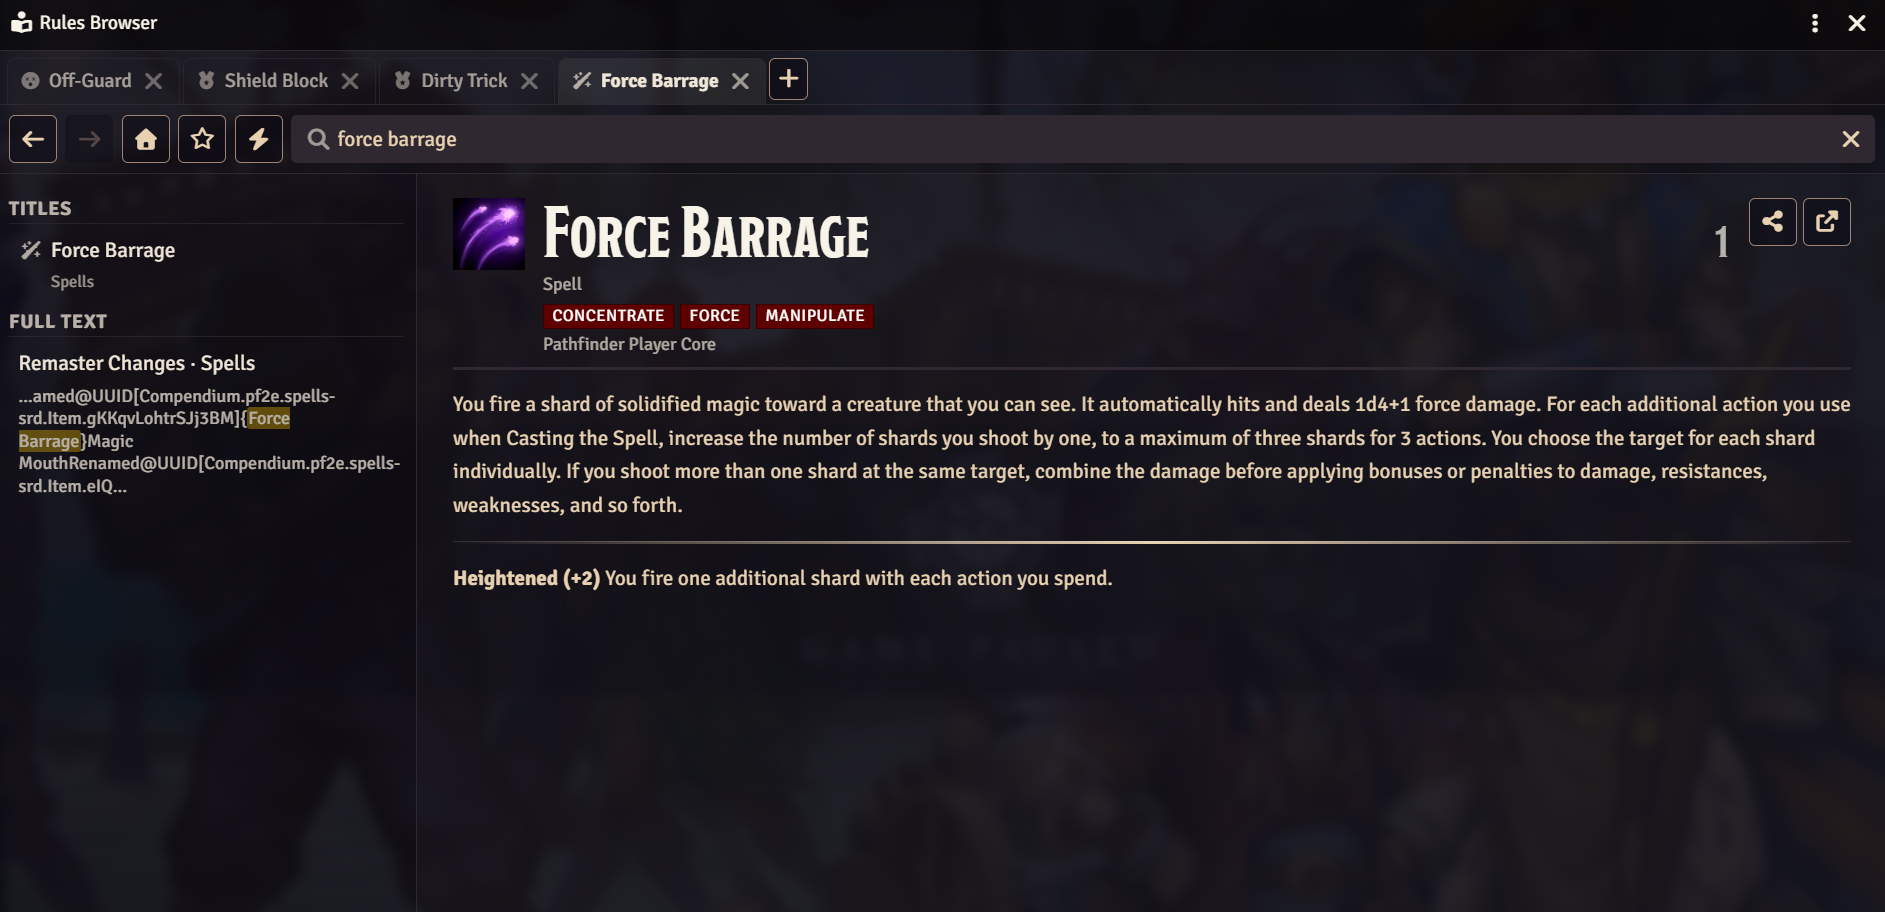Close the Dirty Trick tab
The image size is (1885, 912).
pyautogui.click(x=530, y=81)
